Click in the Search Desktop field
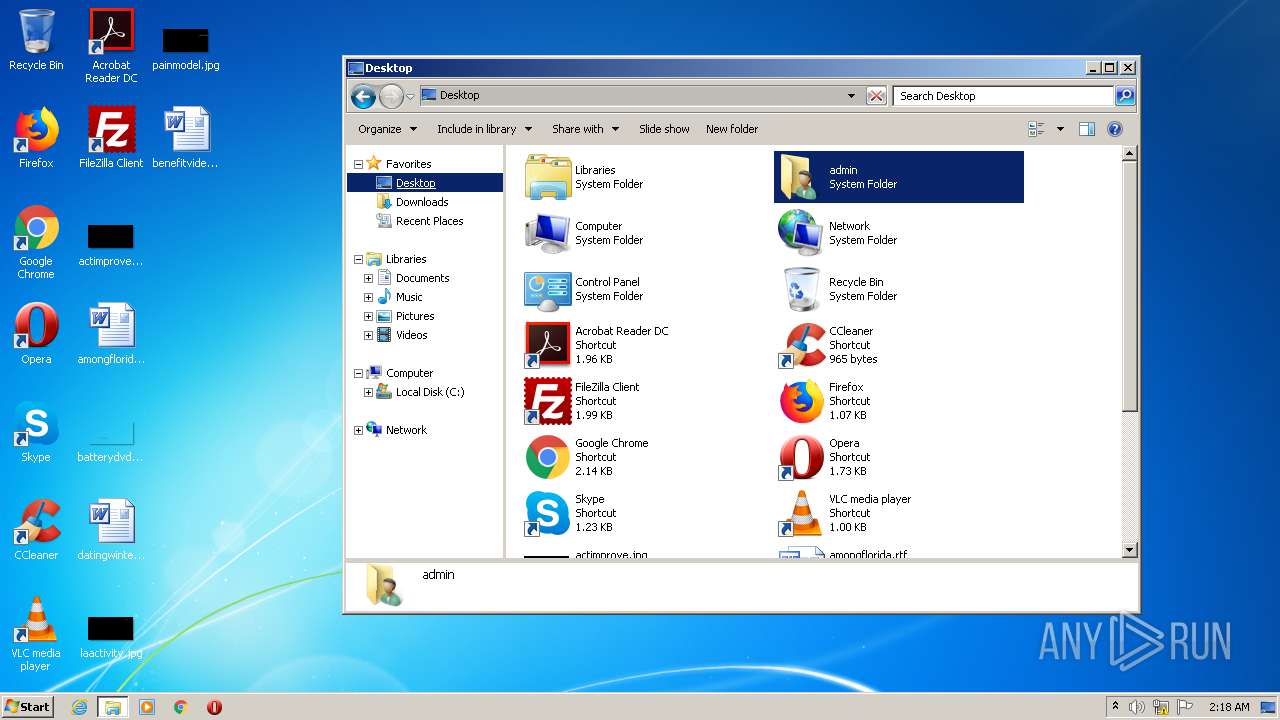This screenshot has height=720, width=1280. [x=1003, y=96]
